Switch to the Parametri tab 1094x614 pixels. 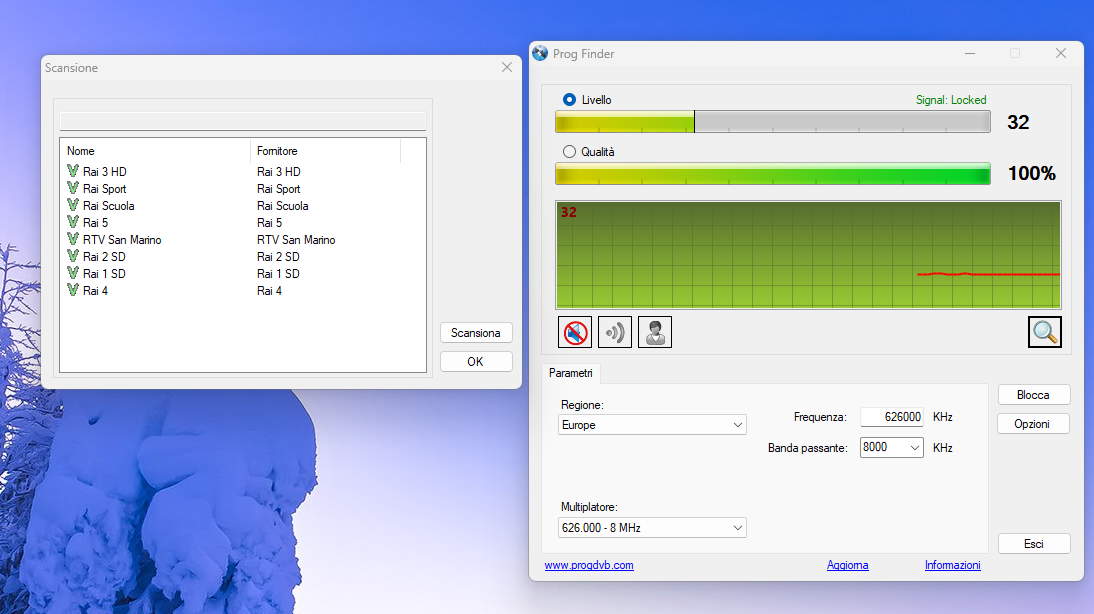[x=571, y=373]
